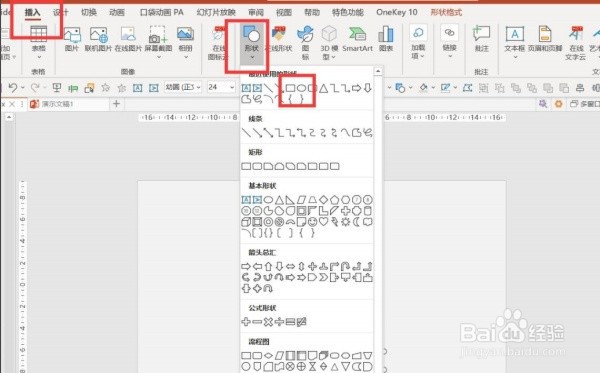Screen dimensions: 600x373
Task: Expand the 文本框 text box dropdown
Action: coord(515,43)
